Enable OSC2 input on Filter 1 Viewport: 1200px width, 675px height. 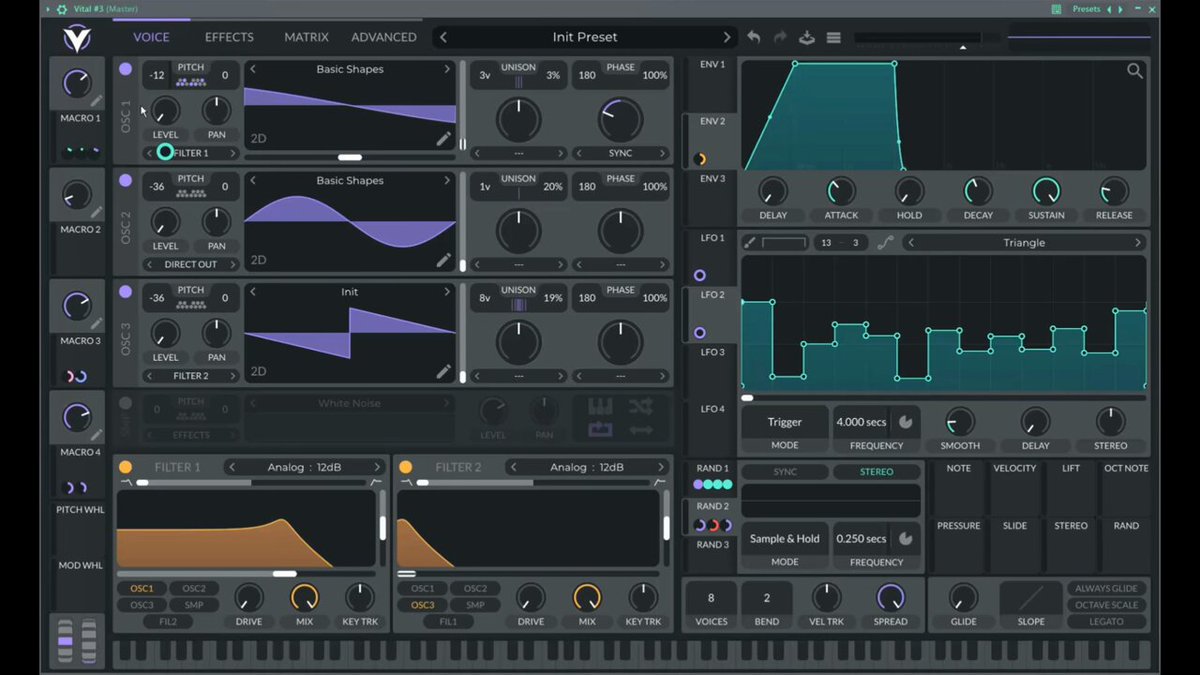194,589
